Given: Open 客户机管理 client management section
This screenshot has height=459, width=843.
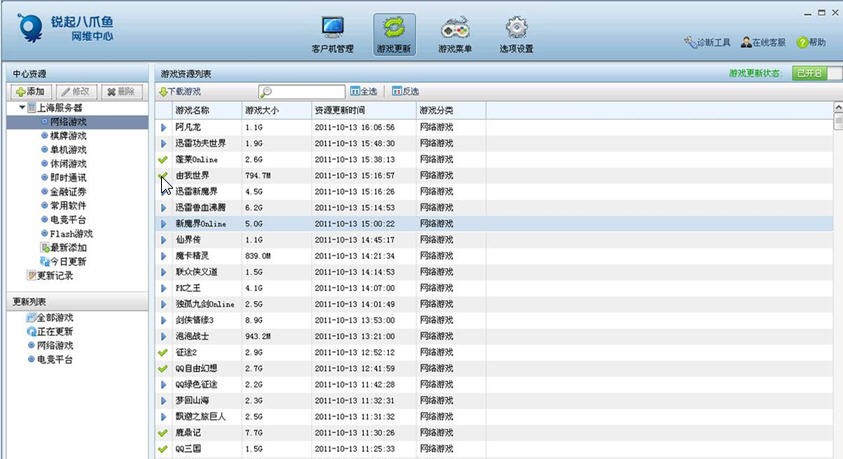Looking at the screenshot, I should pyautogui.click(x=333, y=34).
